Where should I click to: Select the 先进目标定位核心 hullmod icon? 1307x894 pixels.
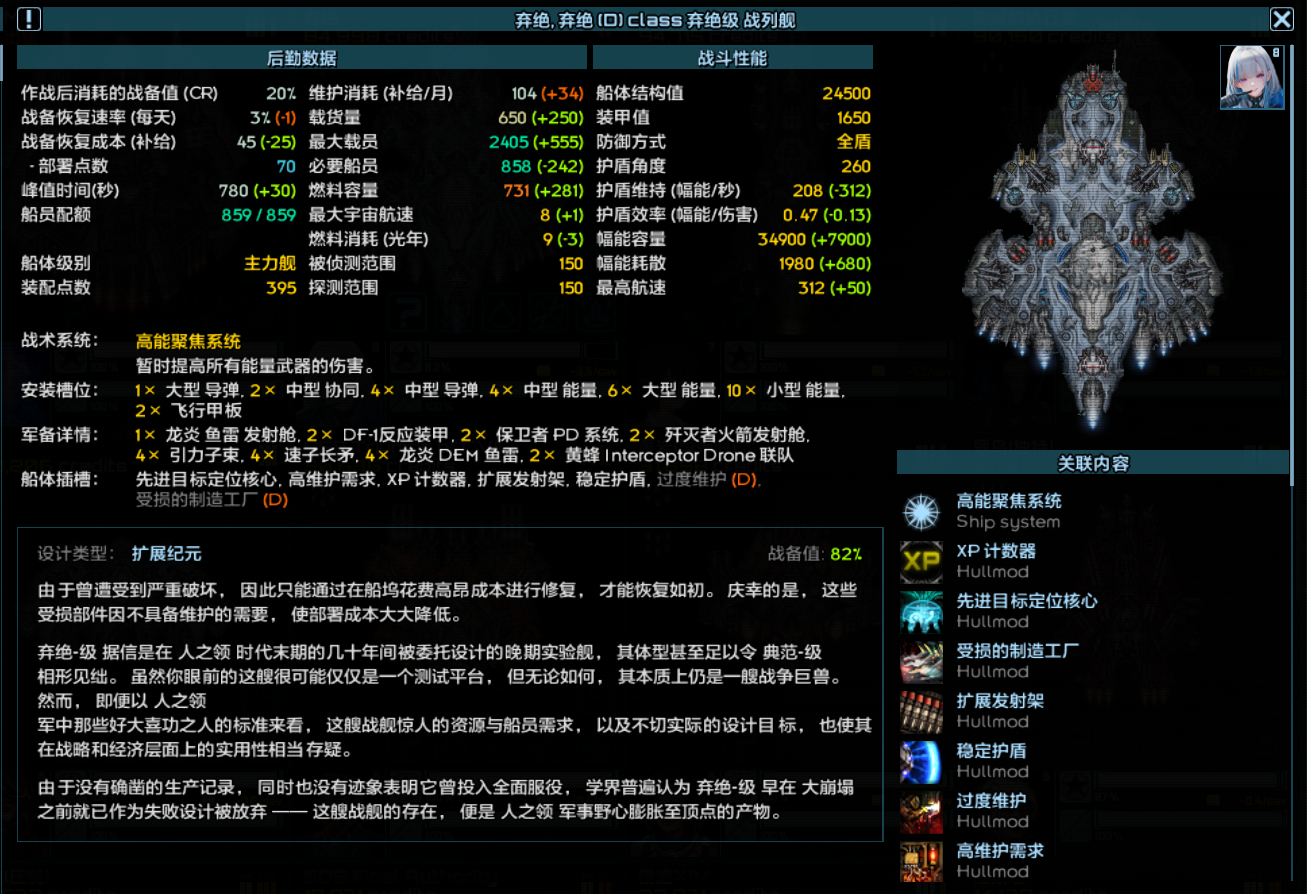click(920, 611)
